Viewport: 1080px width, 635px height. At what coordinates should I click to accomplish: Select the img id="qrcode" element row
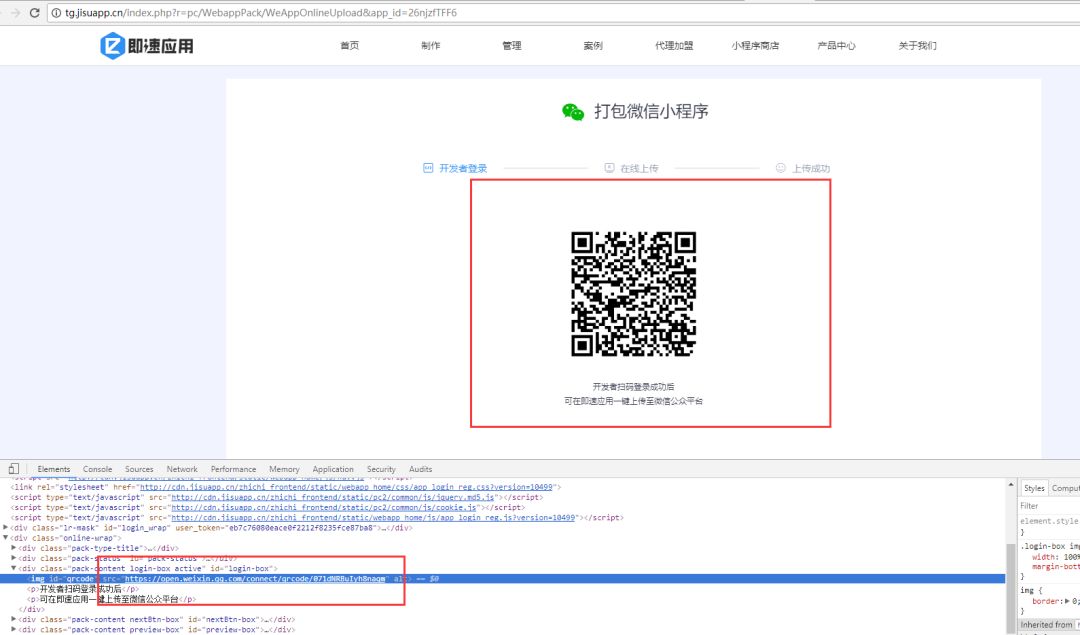coord(503,579)
